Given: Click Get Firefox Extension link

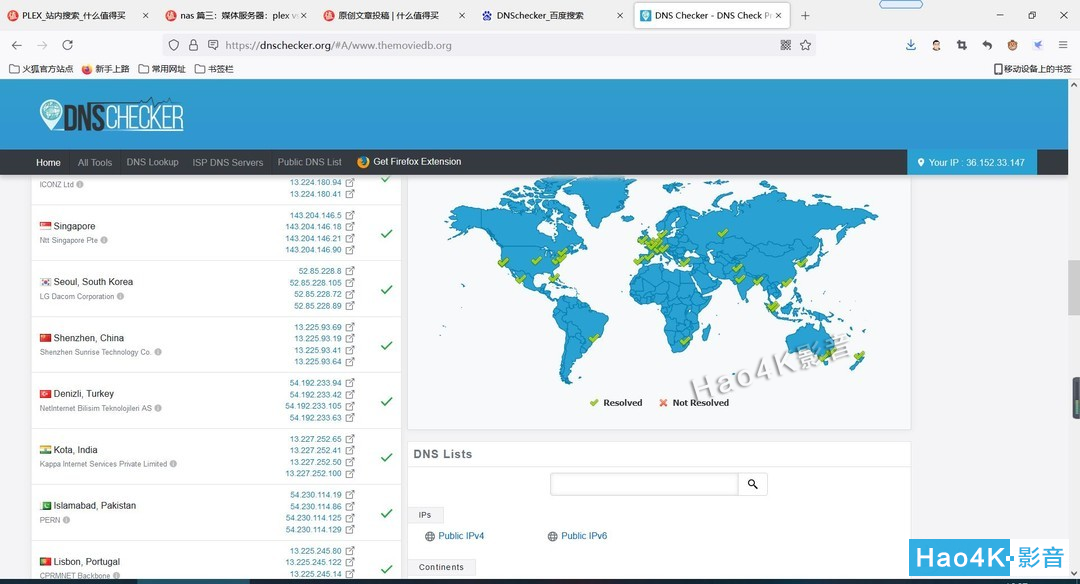Looking at the screenshot, I should pyautogui.click(x=409, y=162).
